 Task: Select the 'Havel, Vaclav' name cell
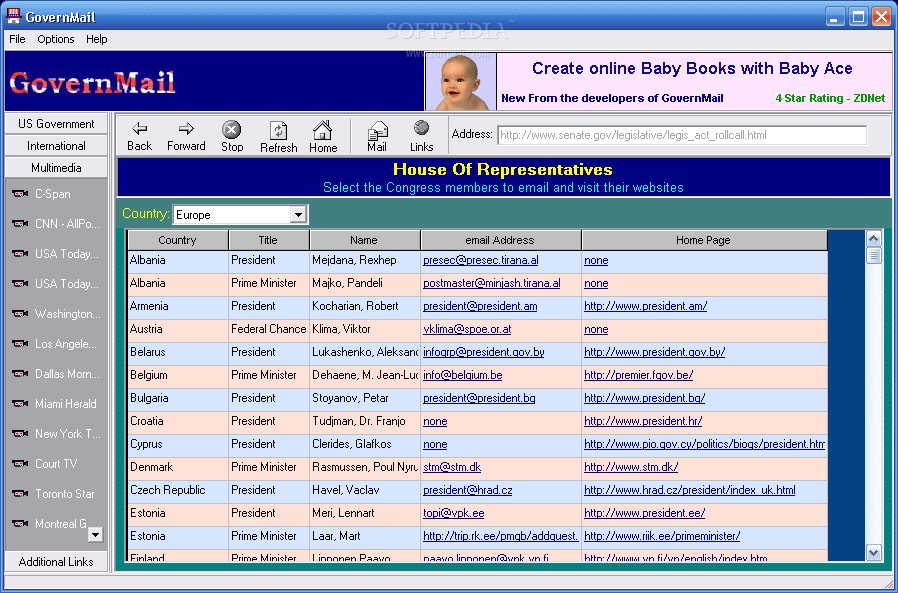[x=365, y=490]
